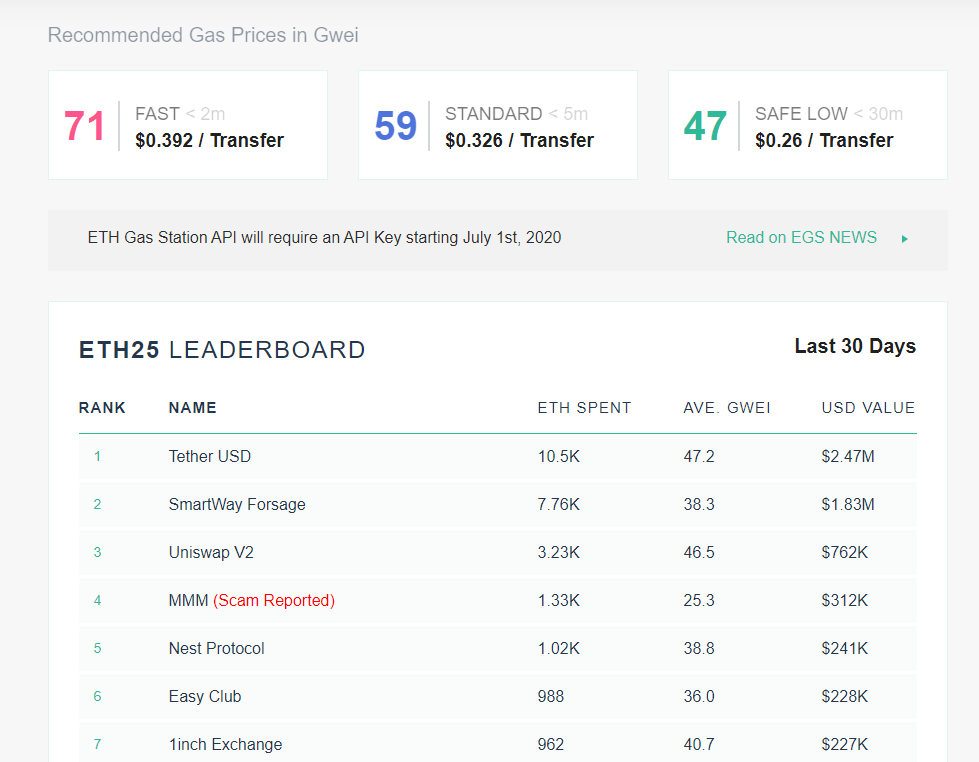Screen dimensions: 979x762
Task: Click Tether USD's $2.47M USD value
Action: pos(848,457)
